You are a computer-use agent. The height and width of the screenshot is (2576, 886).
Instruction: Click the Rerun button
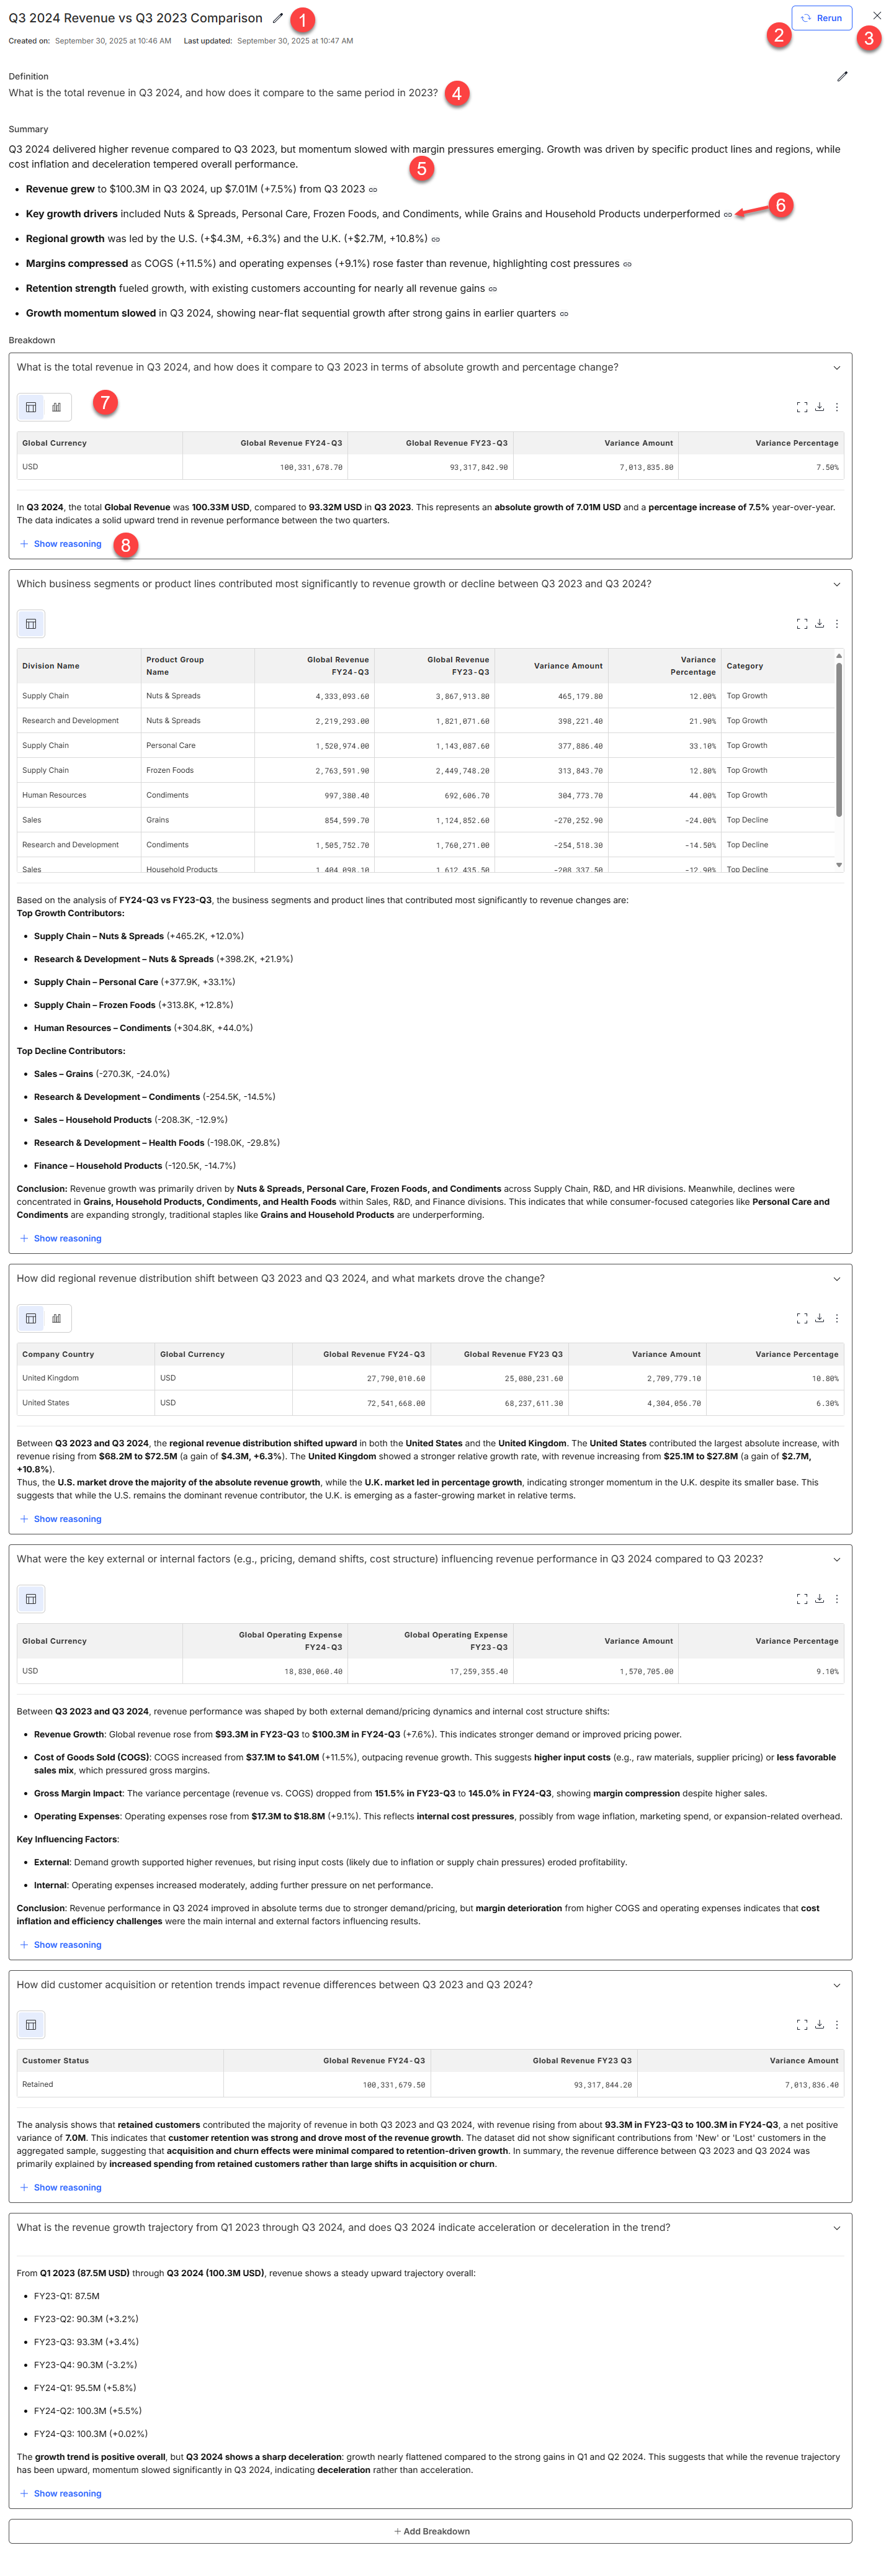click(821, 18)
